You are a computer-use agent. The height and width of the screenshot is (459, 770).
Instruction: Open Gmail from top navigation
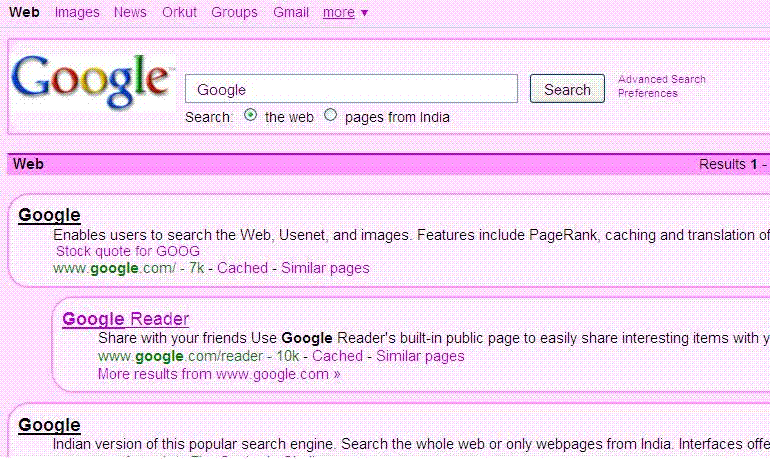(x=291, y=12)
